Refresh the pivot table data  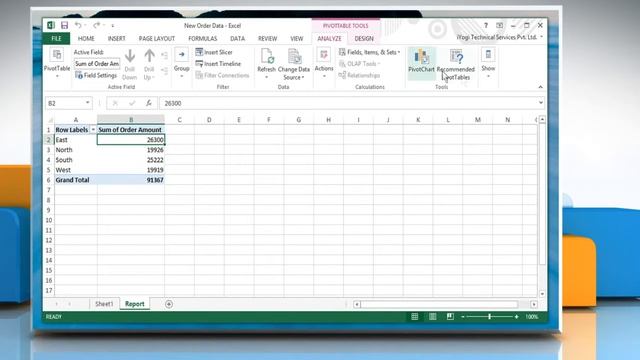pyautogui.click(x=267, y=64)
